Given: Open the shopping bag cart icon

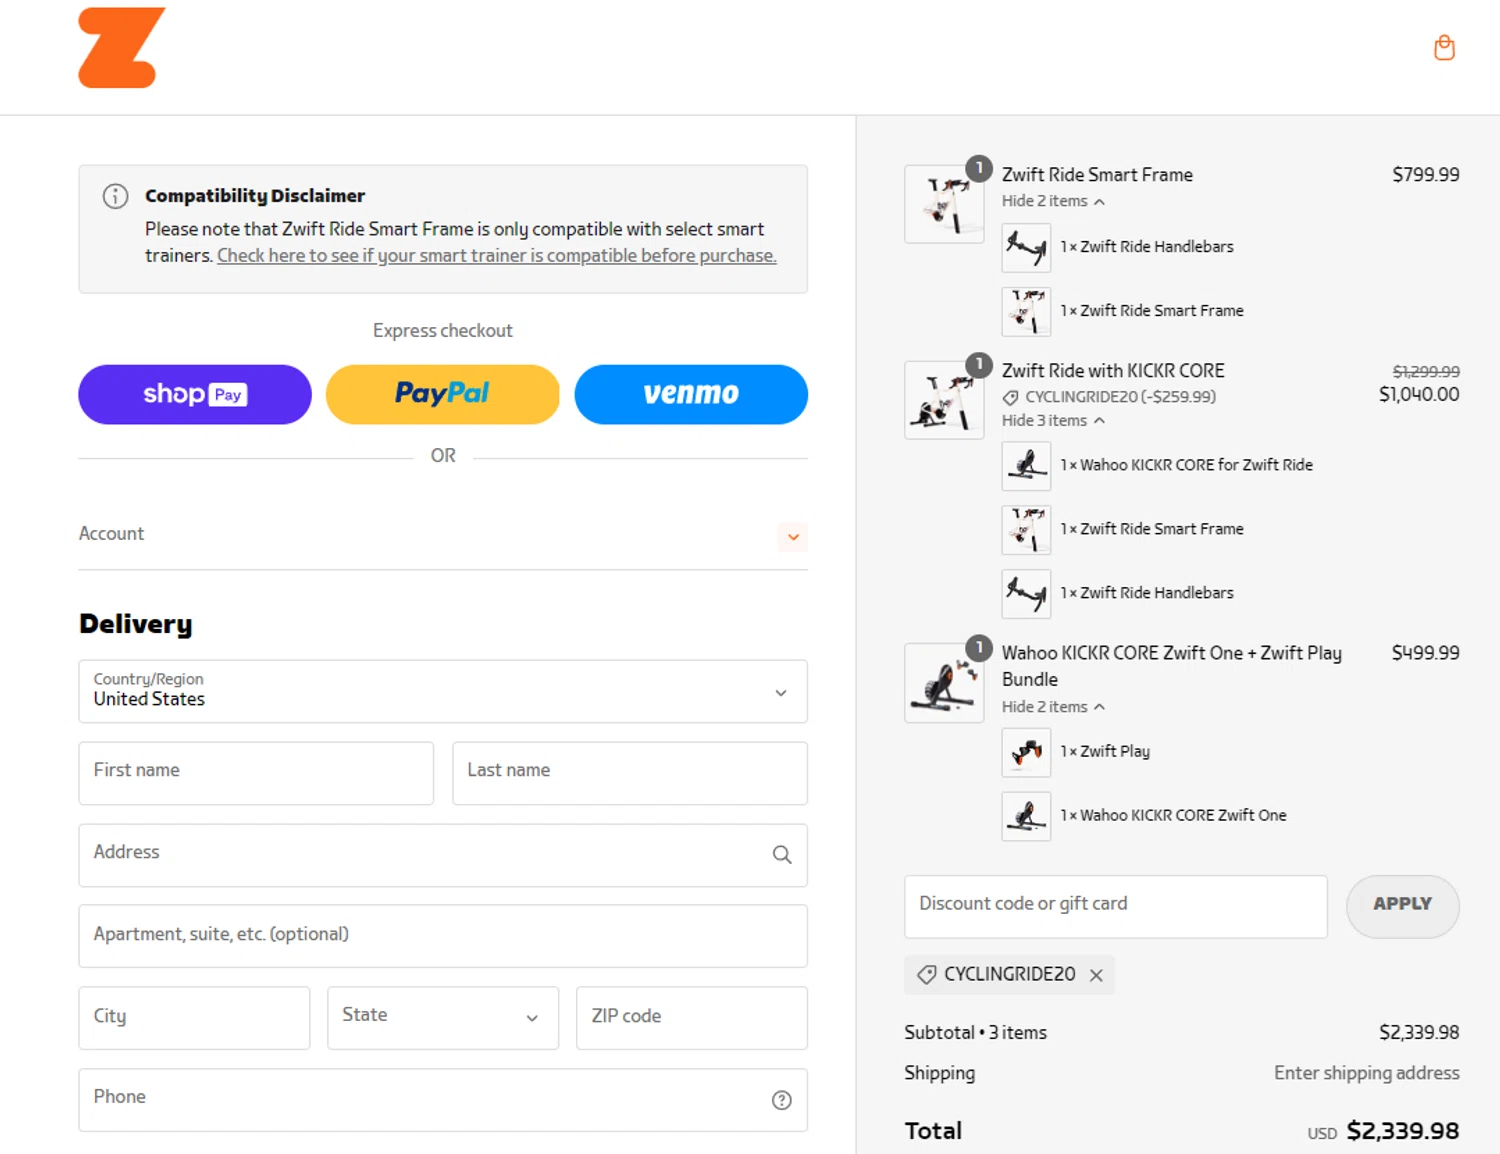Looking at the screenshot, I should click(1444, 48).
